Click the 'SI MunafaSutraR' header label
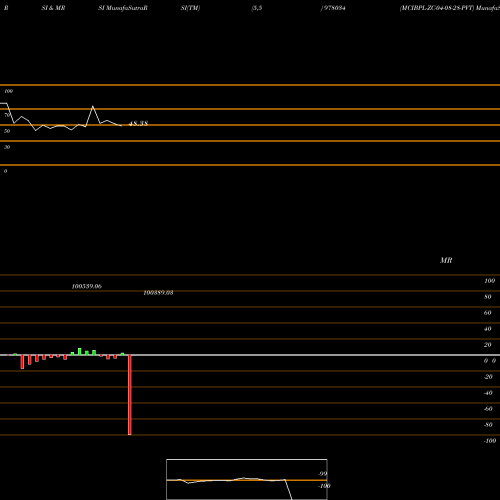Screen dimensions: 500x500 pyautogui.click(x=123, y=8)
